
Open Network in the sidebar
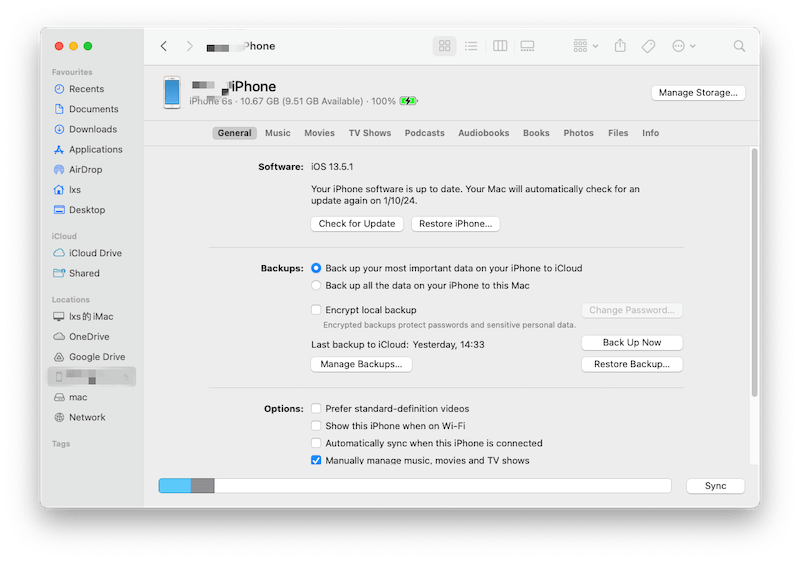point(87,417)
